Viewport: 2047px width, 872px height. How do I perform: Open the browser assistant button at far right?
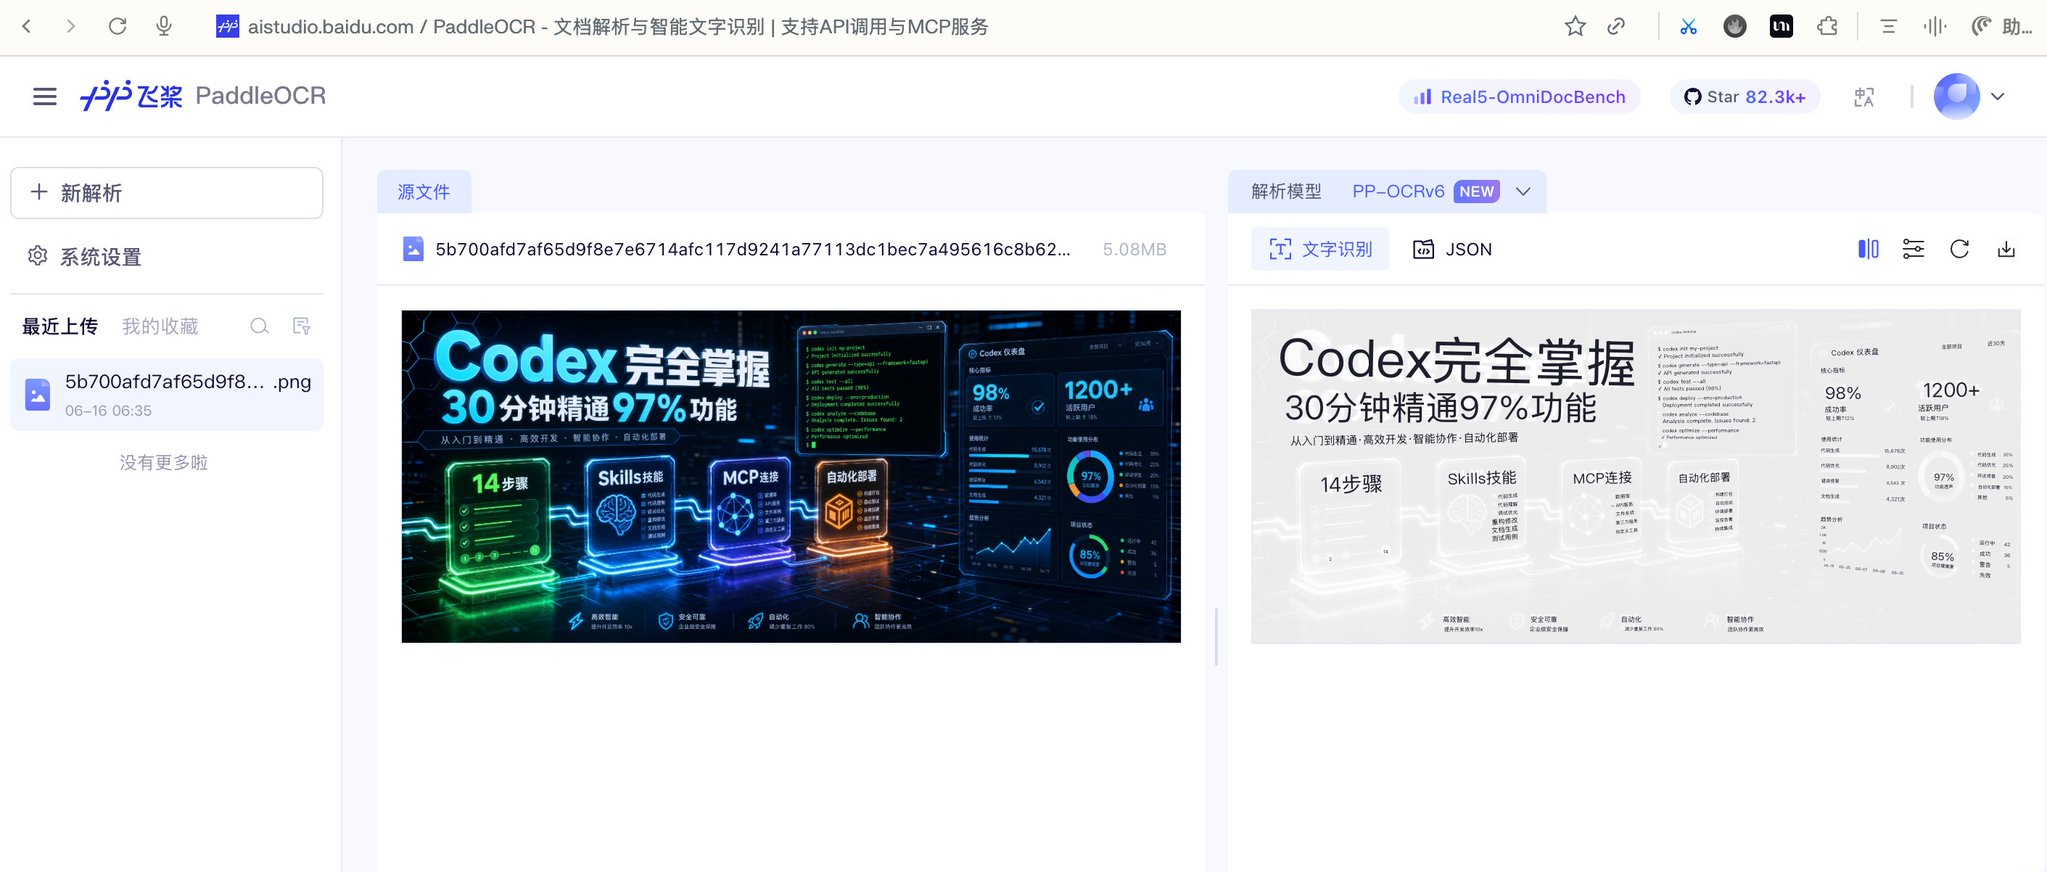click(2001, 26)
